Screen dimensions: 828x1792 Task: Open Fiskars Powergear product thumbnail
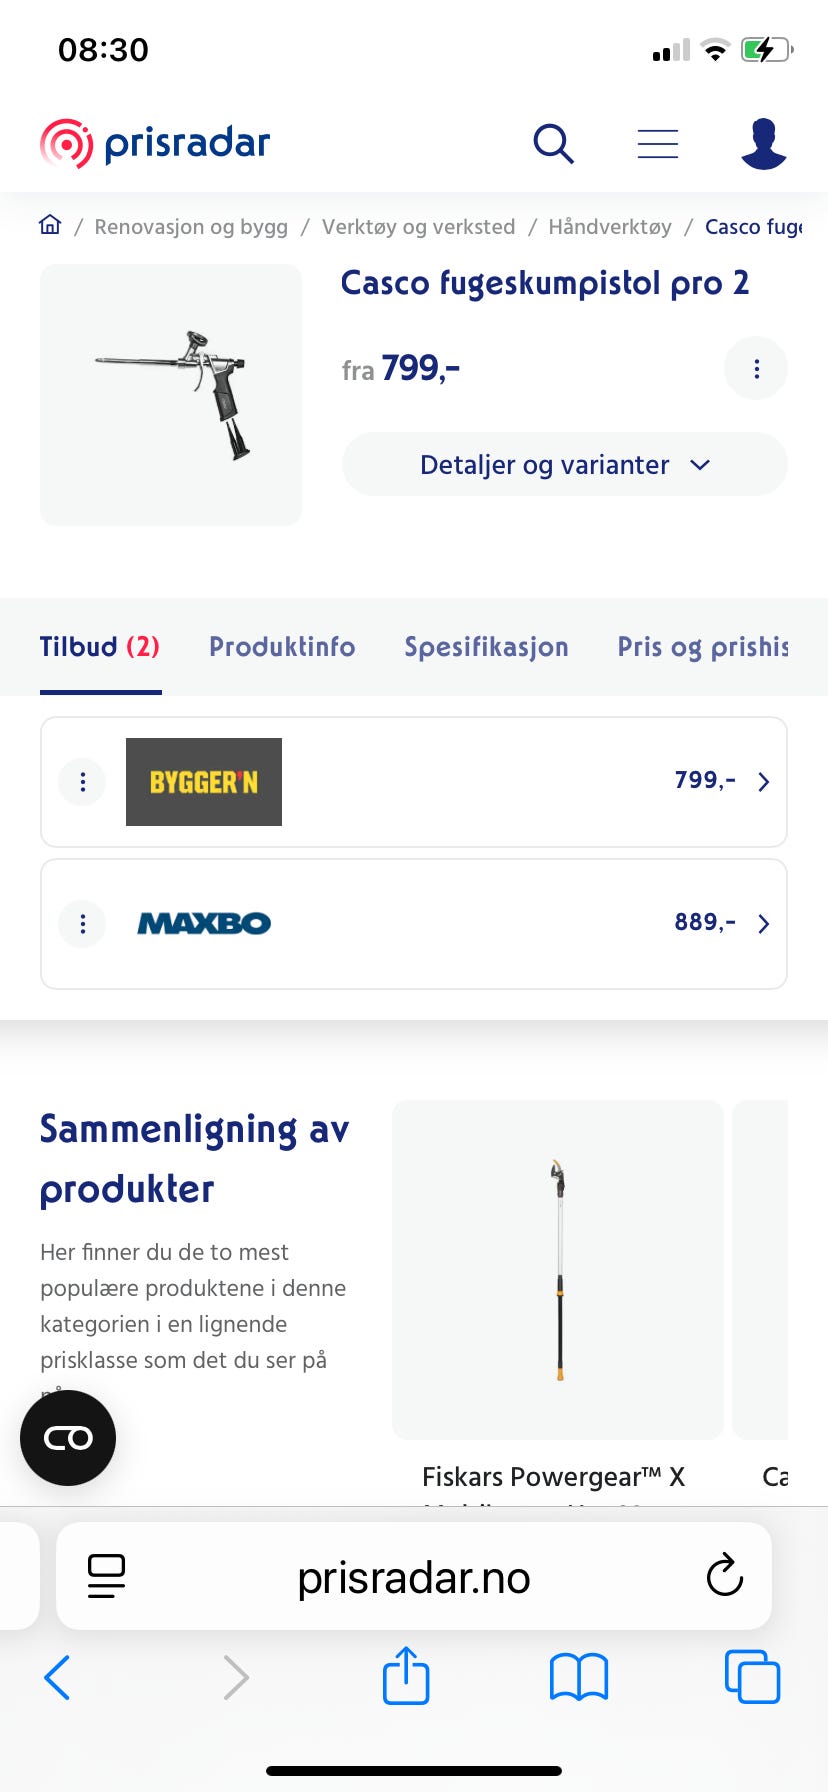(558, 1270)
